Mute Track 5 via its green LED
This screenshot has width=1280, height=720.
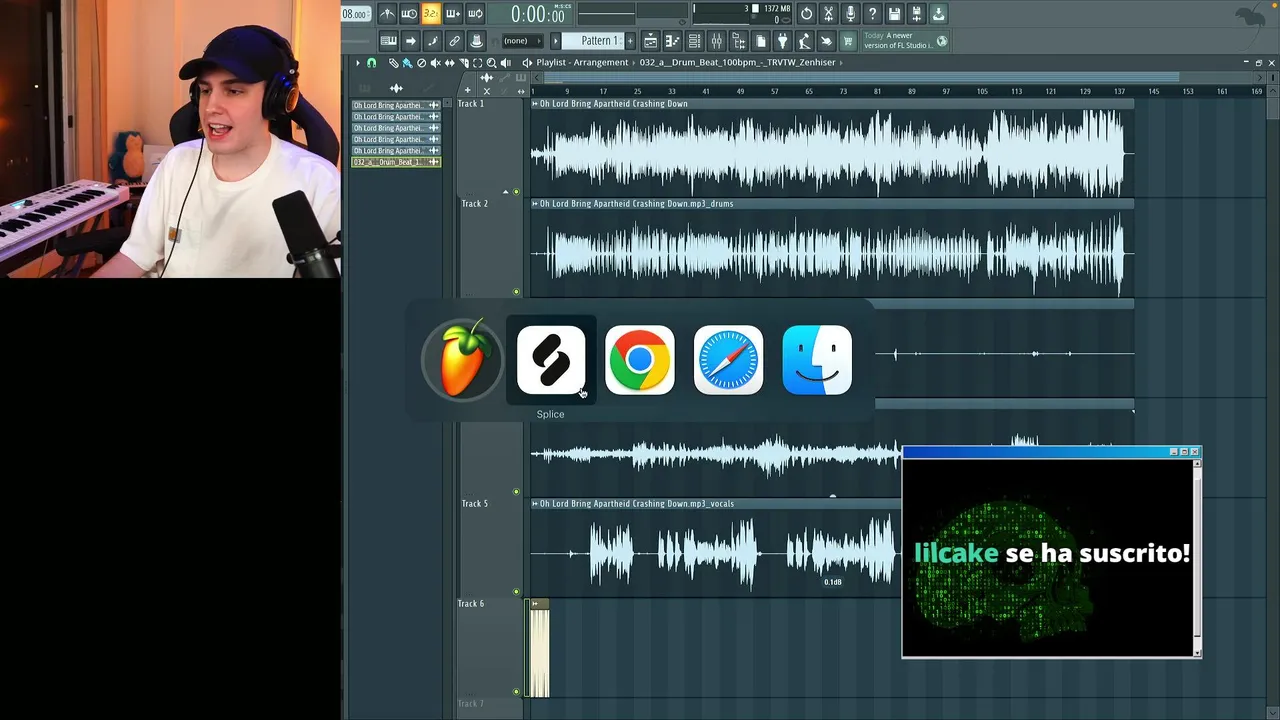516,592
